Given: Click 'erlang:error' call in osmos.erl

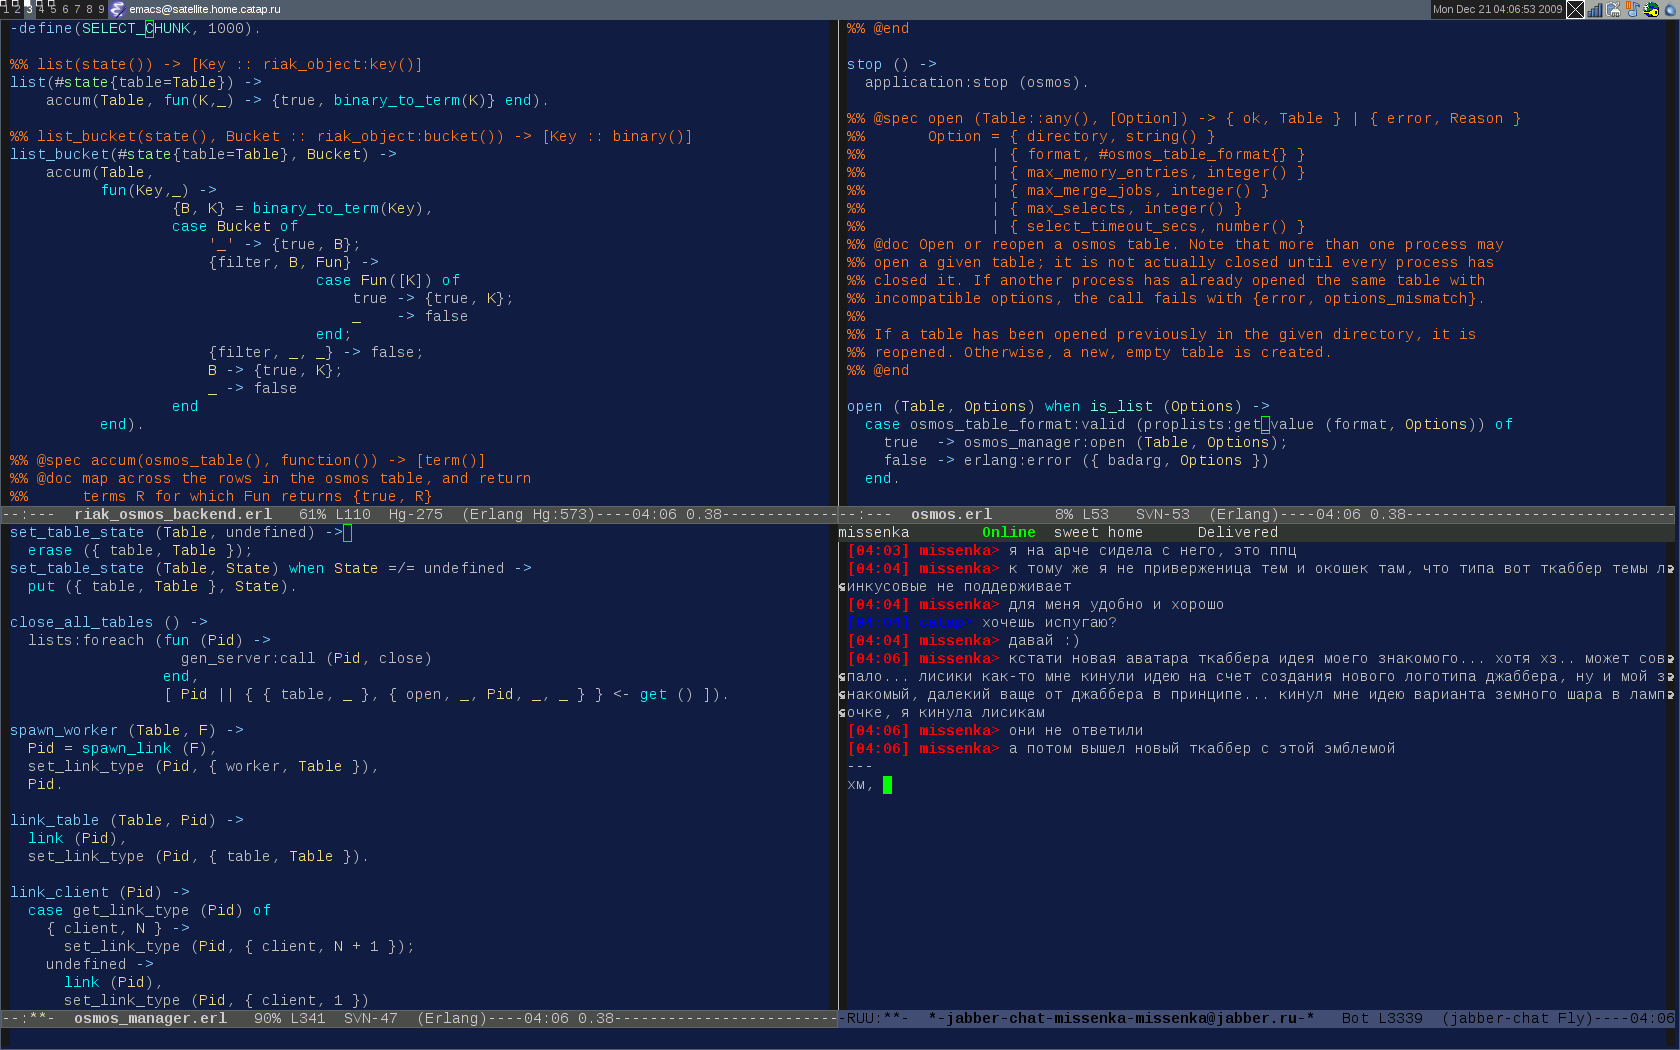Looking at the screenshot, I should (1017, 460).
